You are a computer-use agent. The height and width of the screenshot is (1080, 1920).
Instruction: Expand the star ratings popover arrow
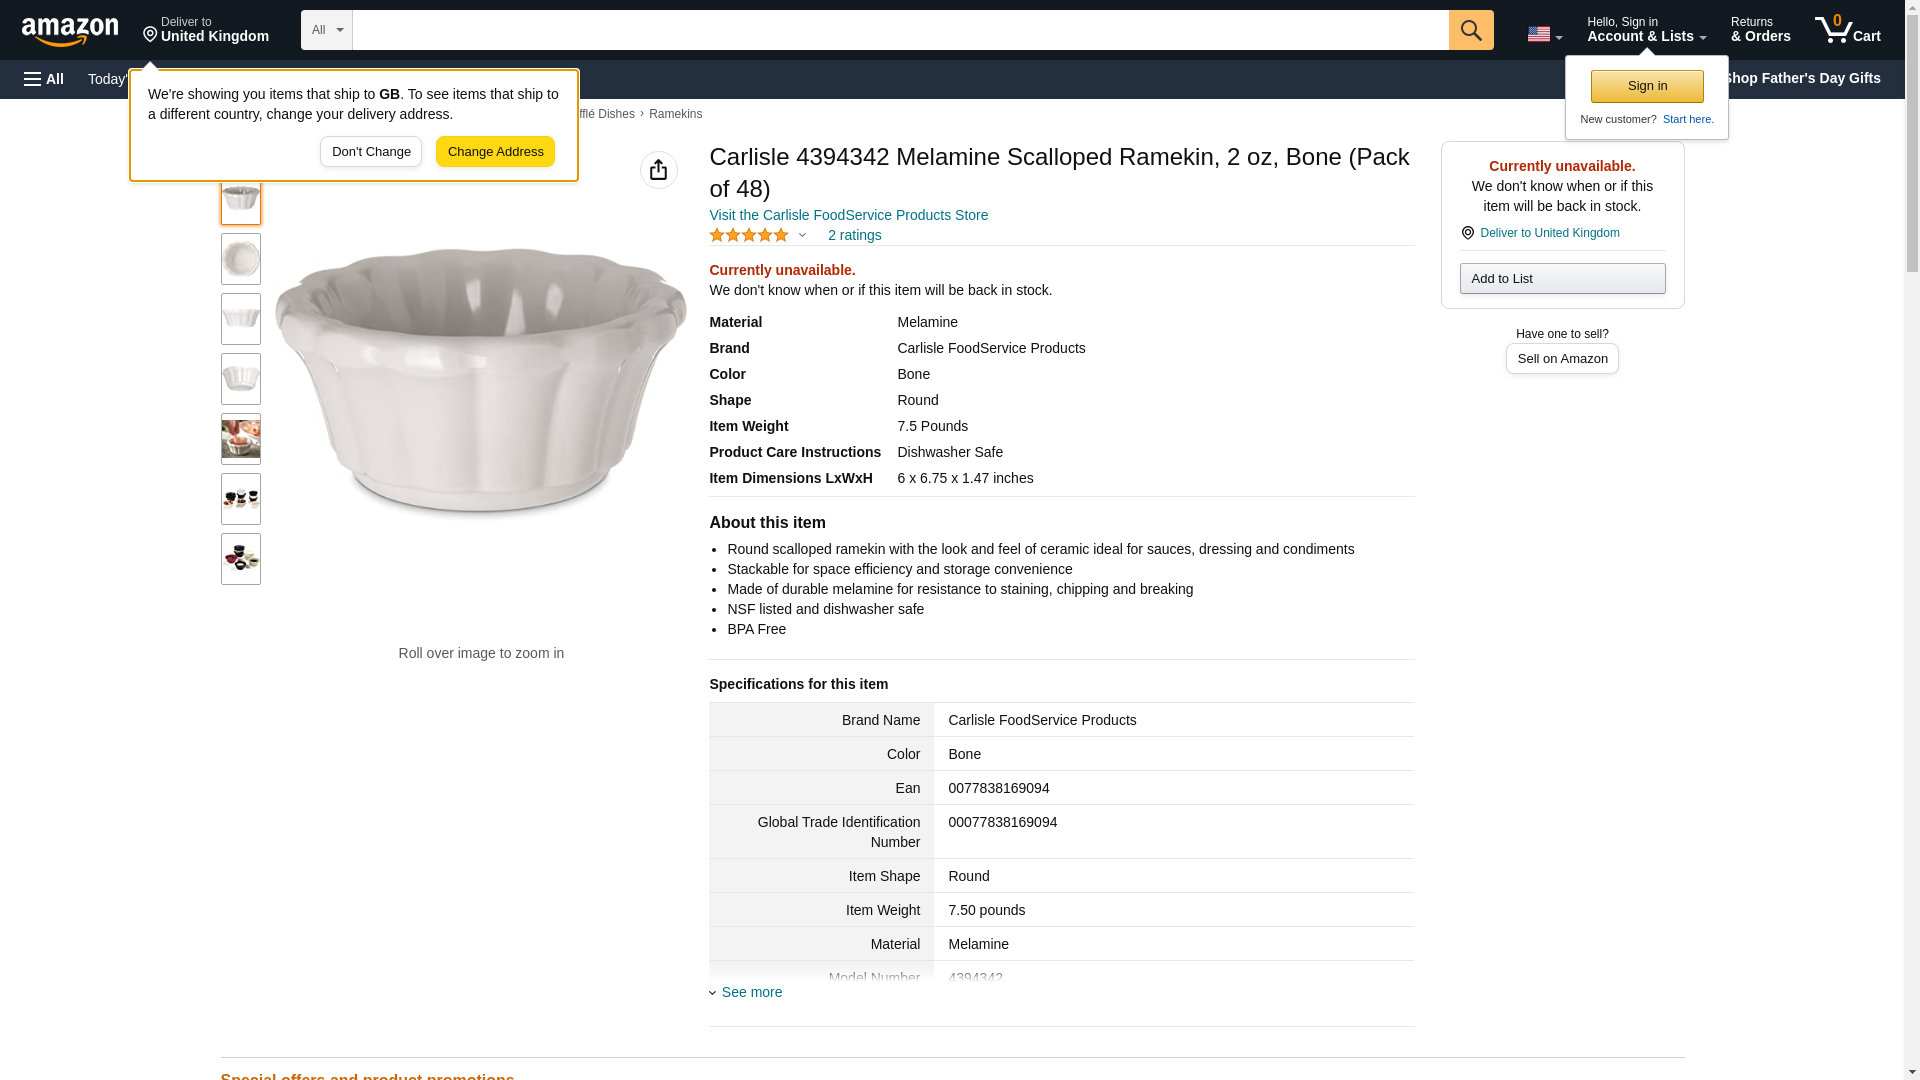(x=802, y=235)
